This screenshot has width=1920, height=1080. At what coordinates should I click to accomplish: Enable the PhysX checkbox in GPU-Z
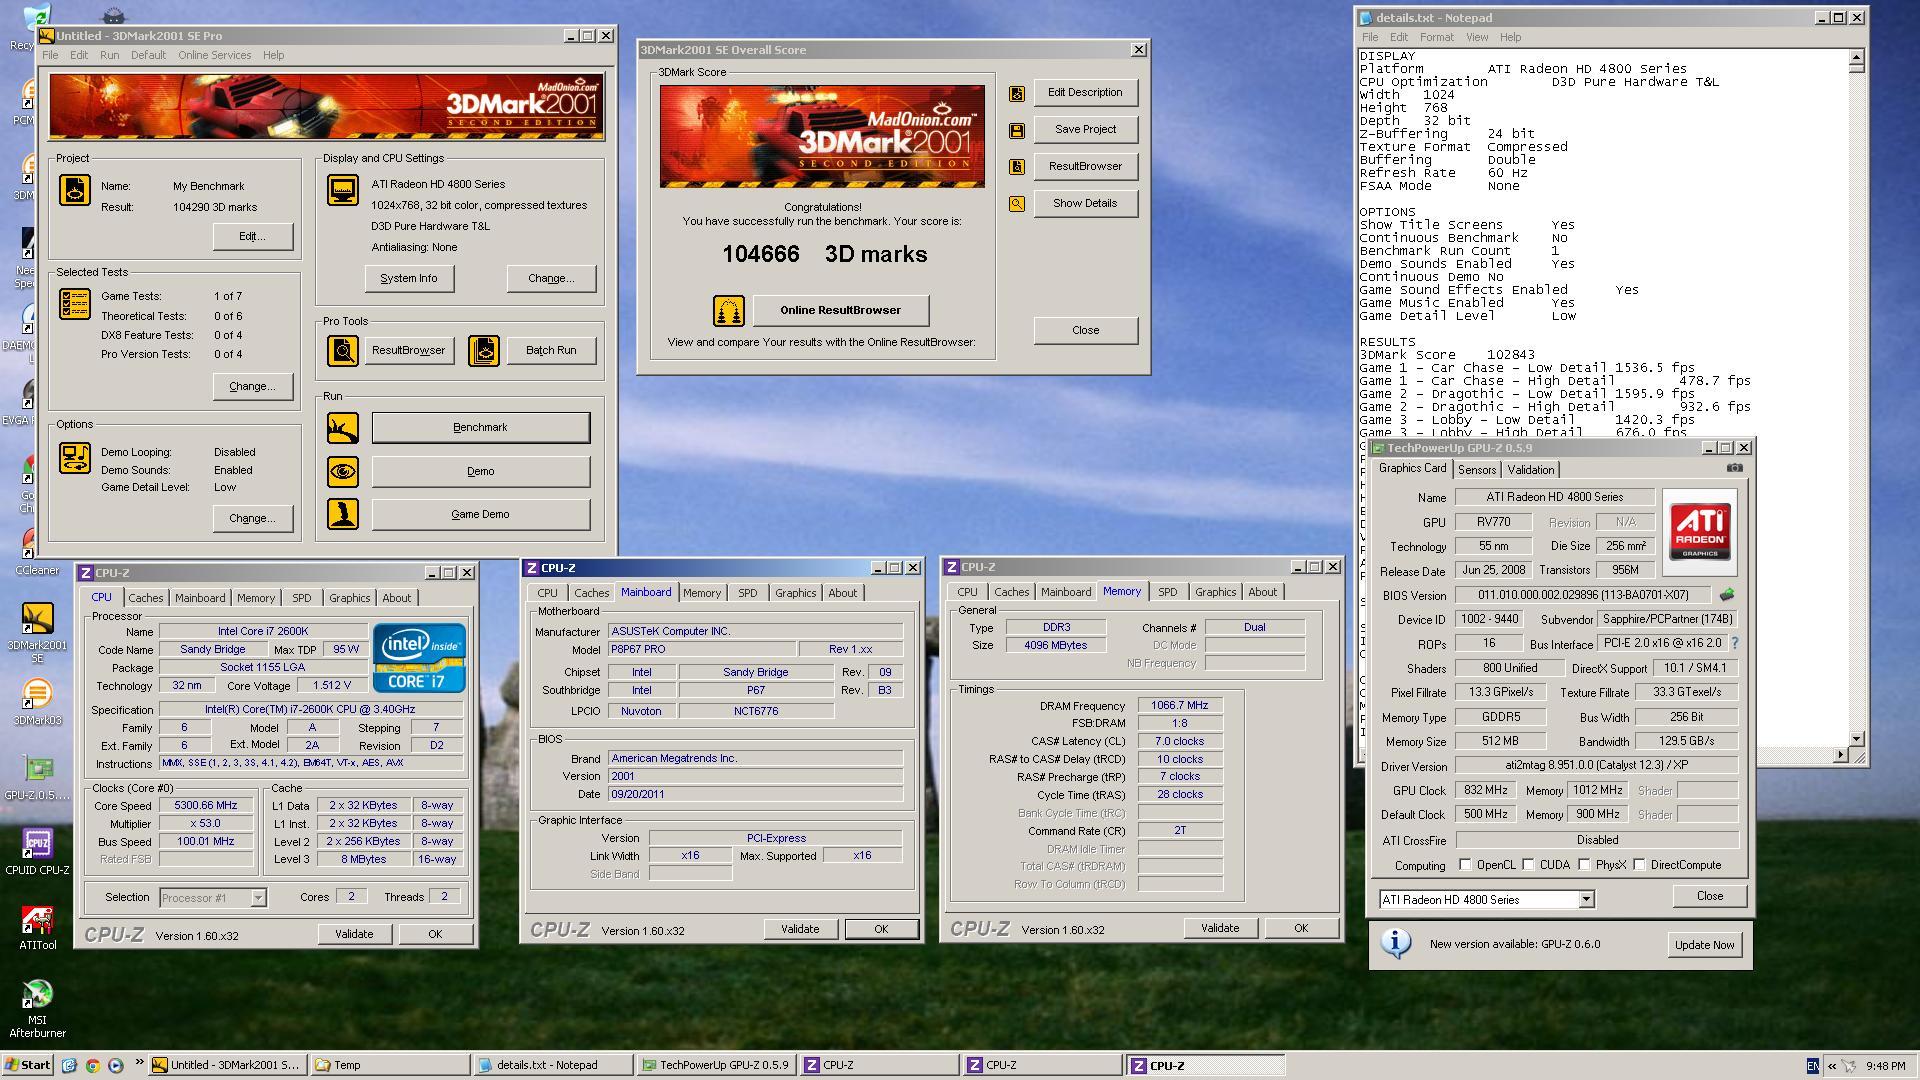[1584, 865]
